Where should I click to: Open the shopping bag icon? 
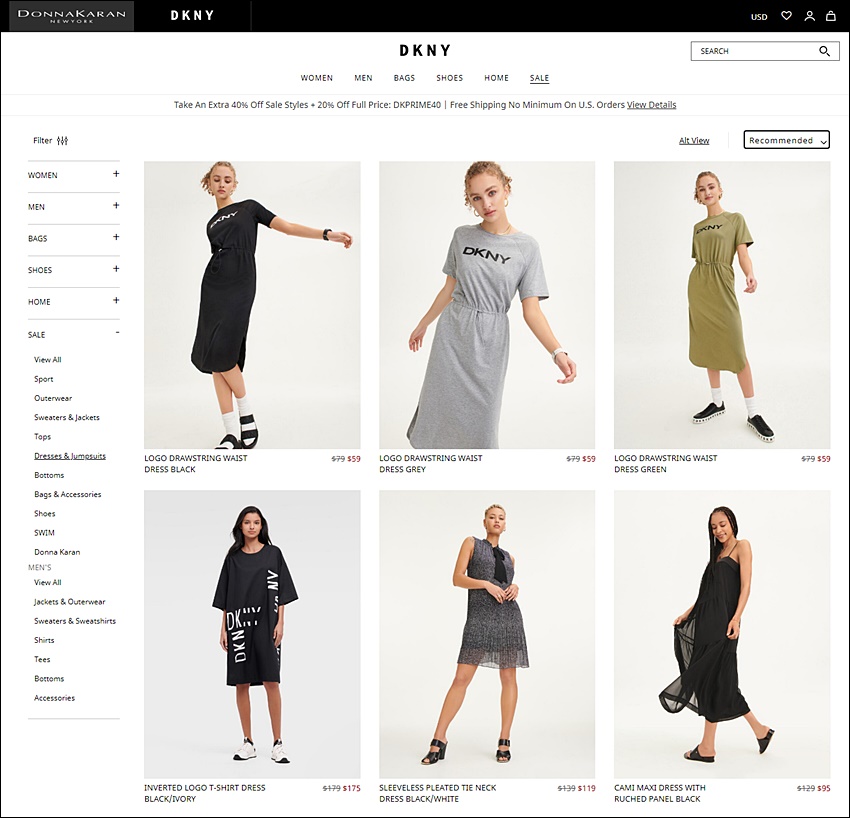(x=830, y=16)
